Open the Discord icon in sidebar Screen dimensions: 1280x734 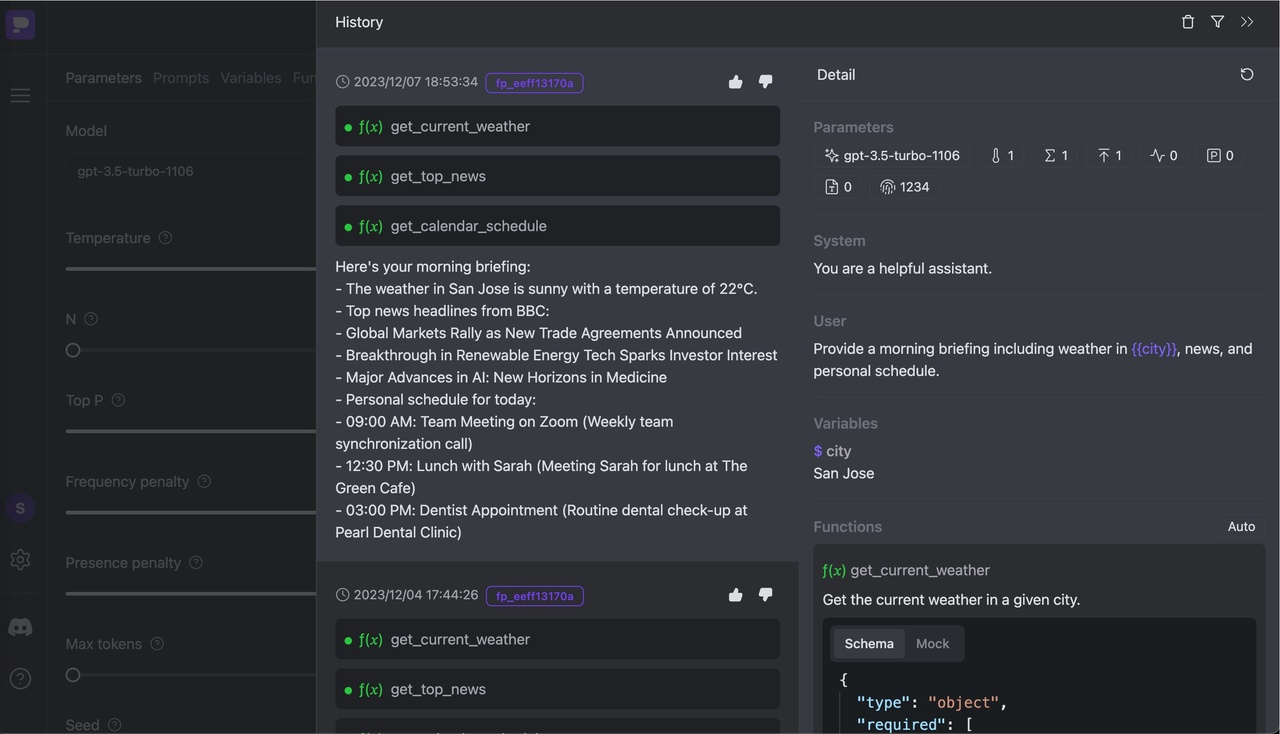pyautogui.click(x=20, y=627)
